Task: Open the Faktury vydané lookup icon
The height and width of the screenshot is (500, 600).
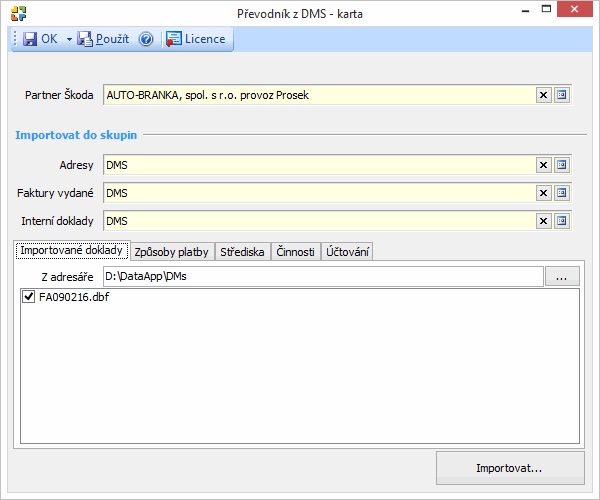Action: [561, 193]
